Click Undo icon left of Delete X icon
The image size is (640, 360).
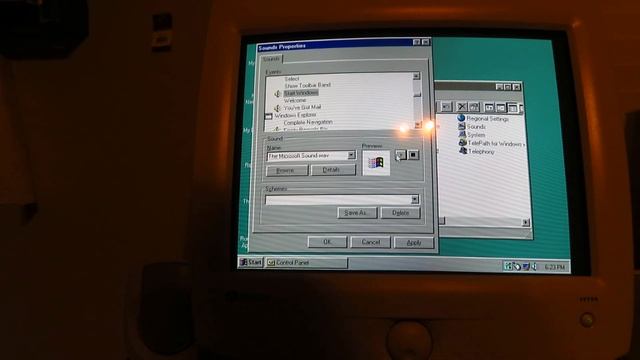[447, 107]
